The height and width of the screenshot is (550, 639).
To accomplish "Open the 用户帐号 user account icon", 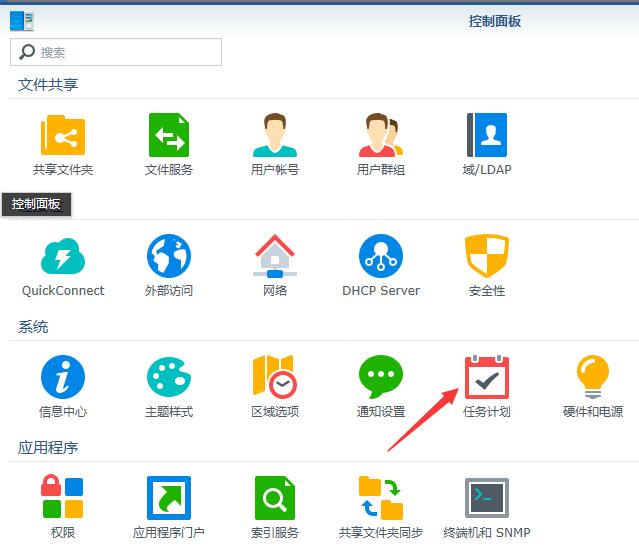I will coord(275,135).
